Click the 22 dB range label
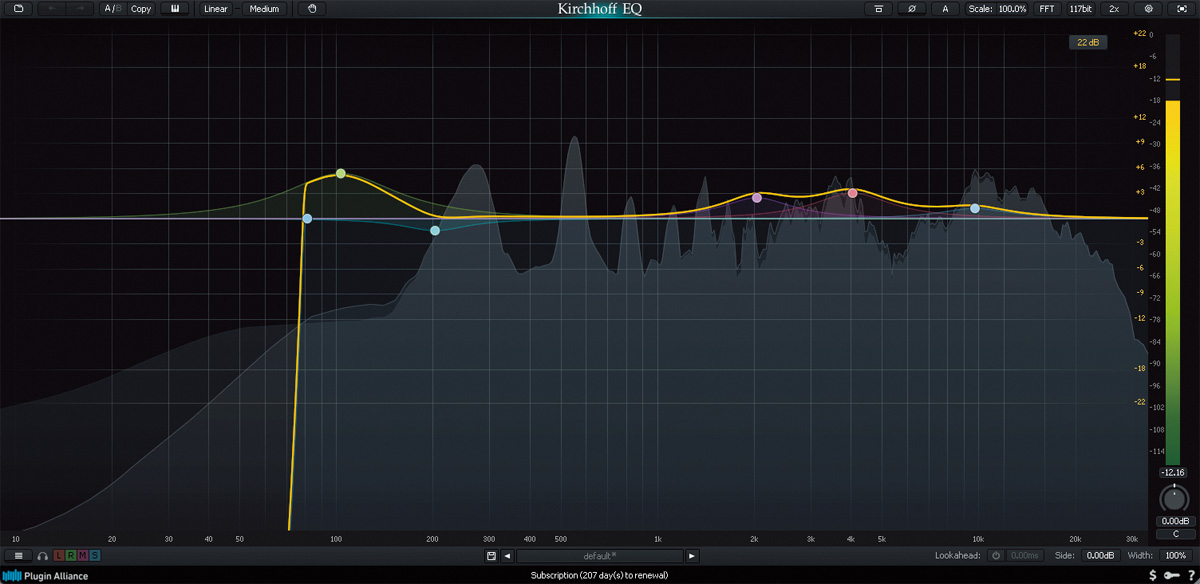The height and width of the screenshot is (584, 1200). pos(1087,42)
